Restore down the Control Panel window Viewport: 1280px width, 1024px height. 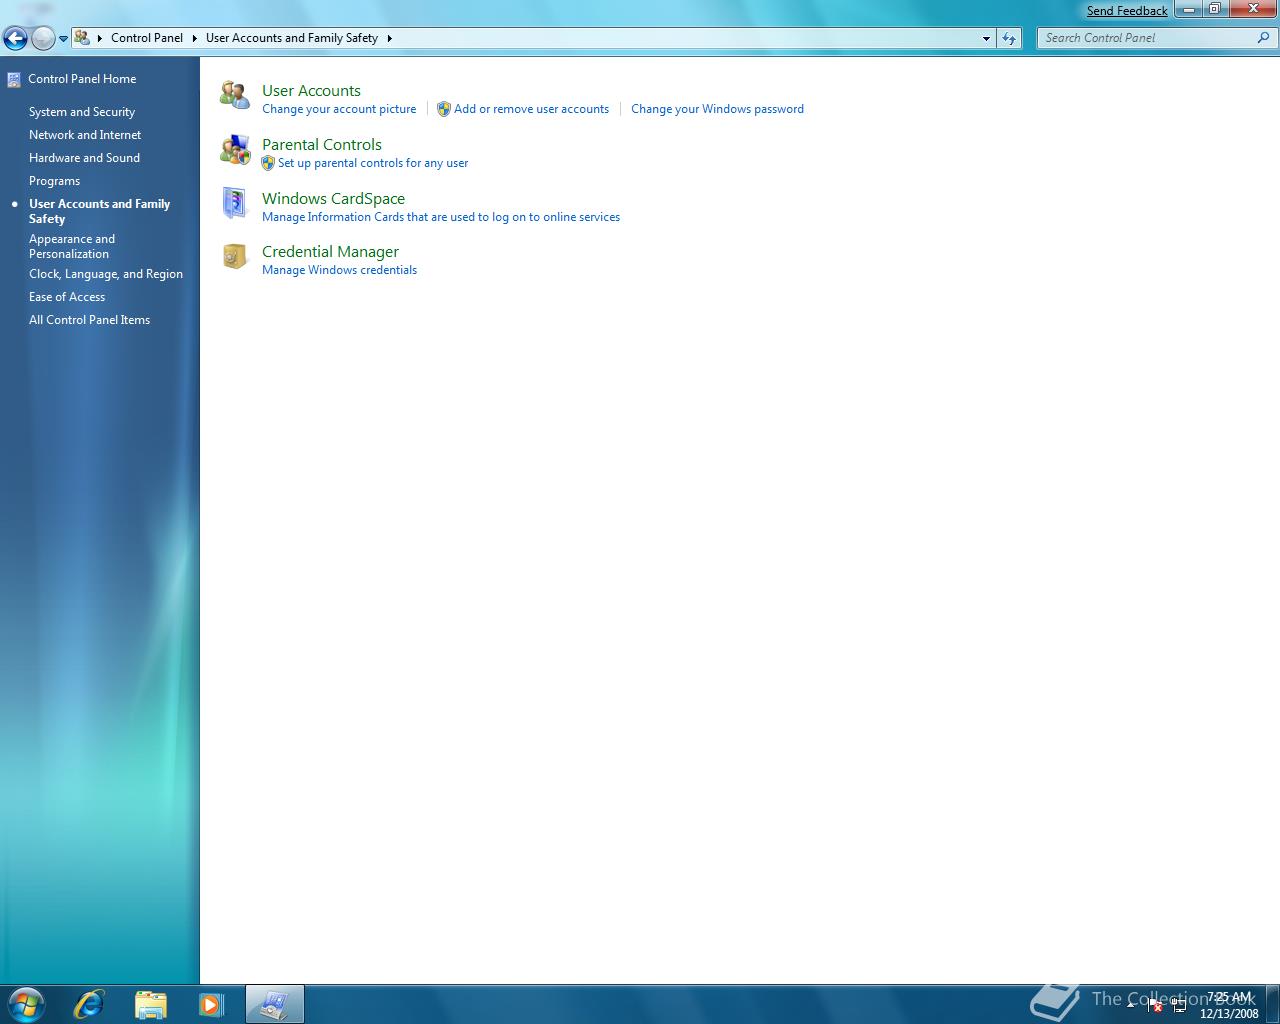click(x=1214, y=9)
